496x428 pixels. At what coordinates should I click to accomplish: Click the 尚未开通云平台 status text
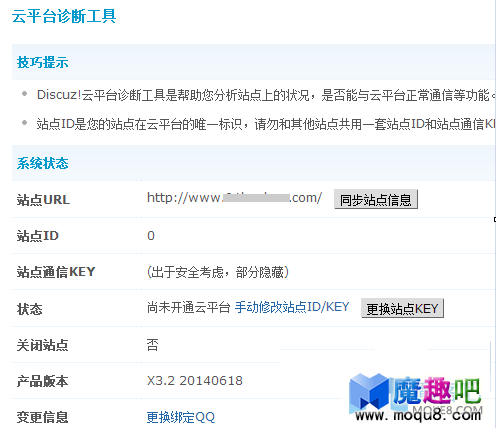pyautogui.click(x=189, y=307)
